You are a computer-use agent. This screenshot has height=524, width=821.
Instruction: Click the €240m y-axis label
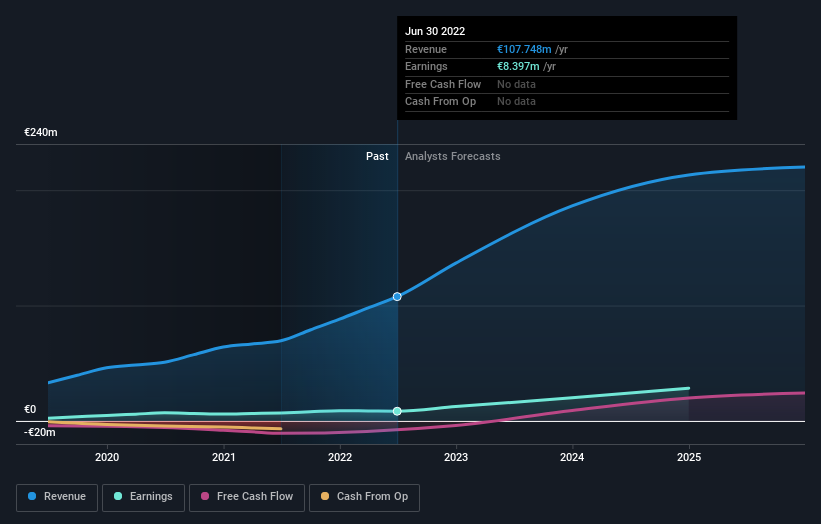coord(41,132)
